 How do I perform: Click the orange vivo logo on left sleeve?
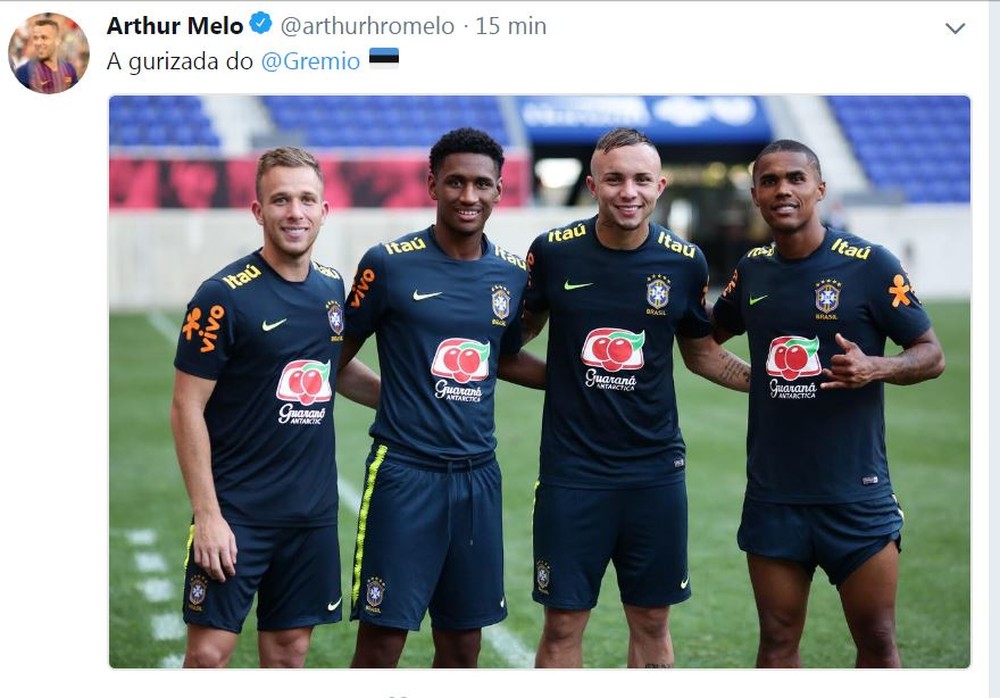[204, 327]
